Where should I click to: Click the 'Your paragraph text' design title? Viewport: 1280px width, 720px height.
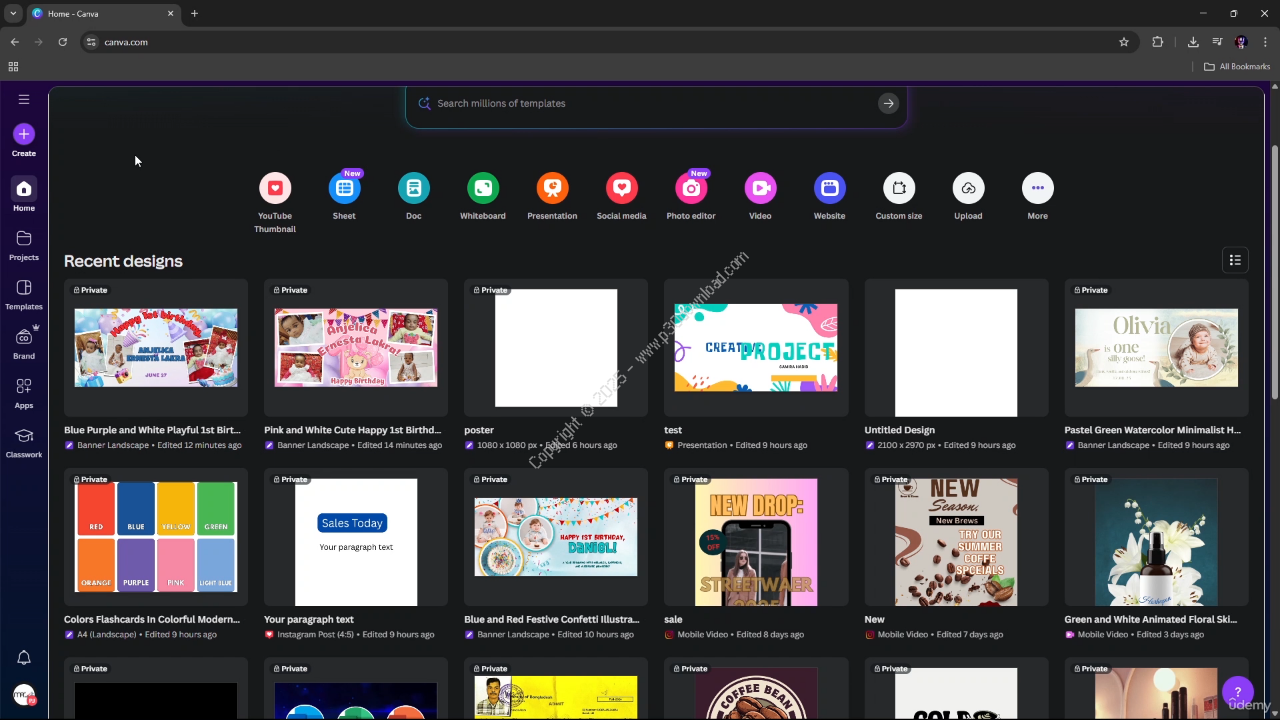pyautogui.click(x=309, y=619)
